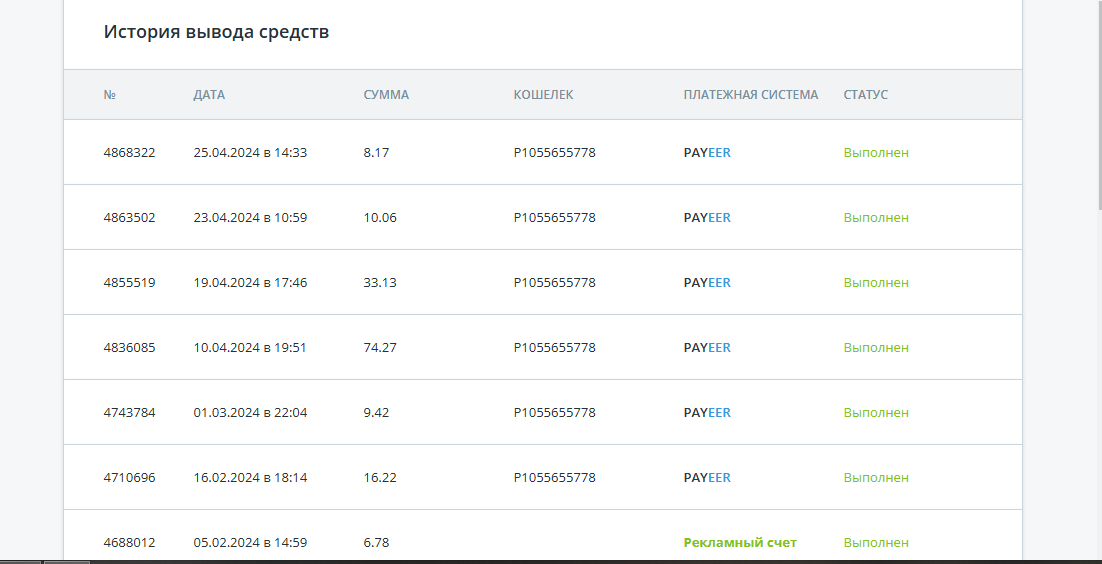Click the PAYEER logo for 19.04.2024 withdrawal
Viewport: 1102px width, 564px height.
[707, 283]
